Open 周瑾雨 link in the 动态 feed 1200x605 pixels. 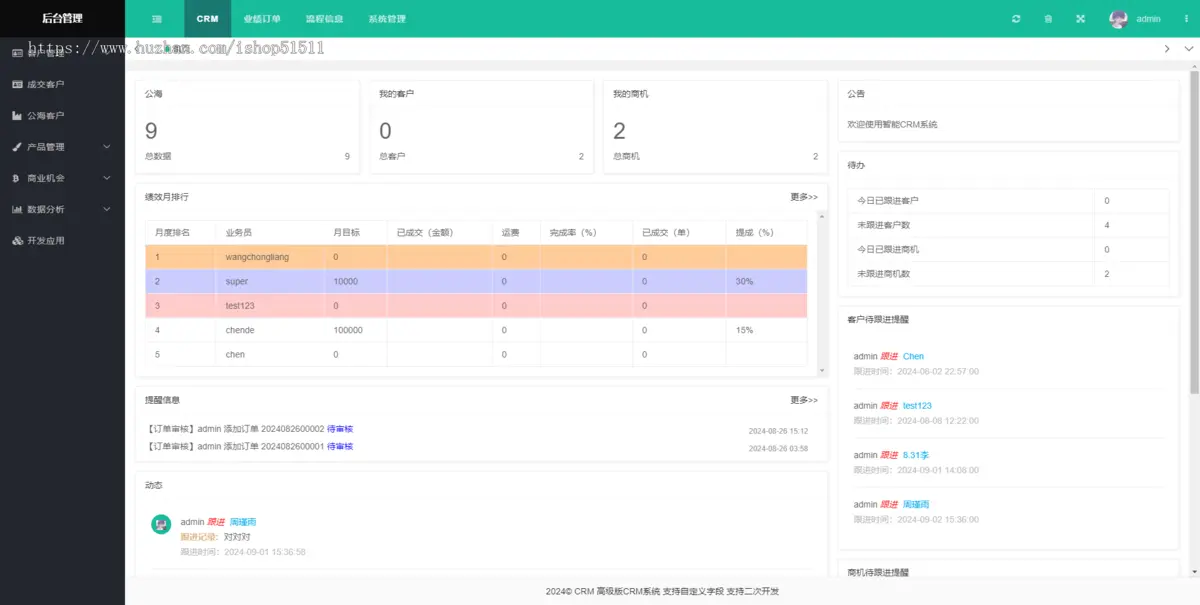coord(243,522)
